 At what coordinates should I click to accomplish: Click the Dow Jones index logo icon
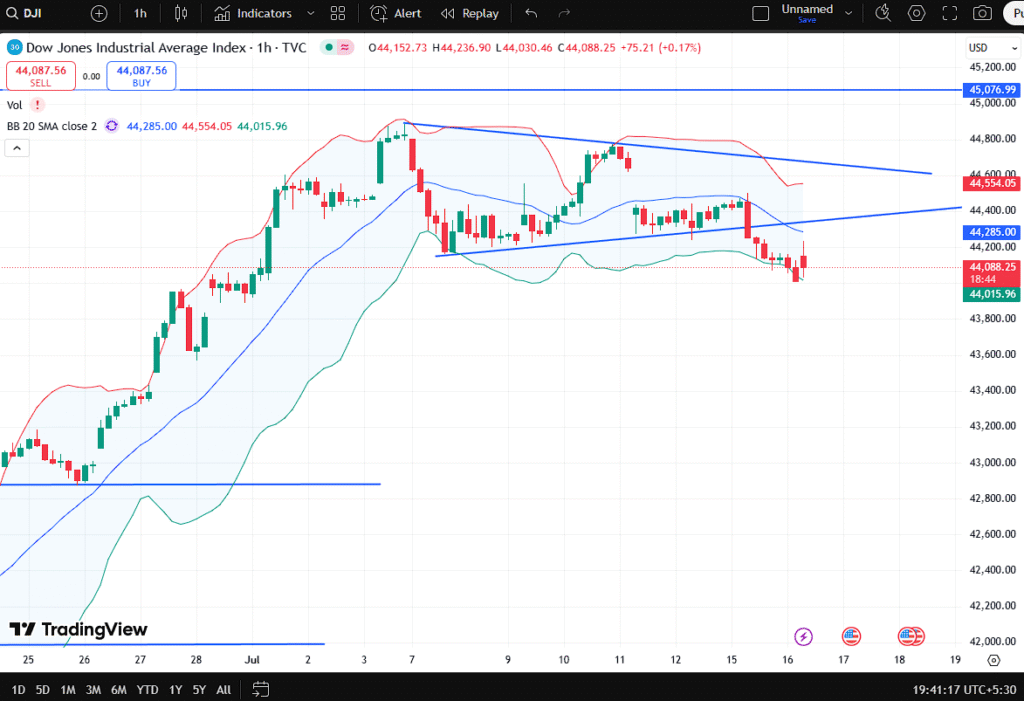click(14, 47)
